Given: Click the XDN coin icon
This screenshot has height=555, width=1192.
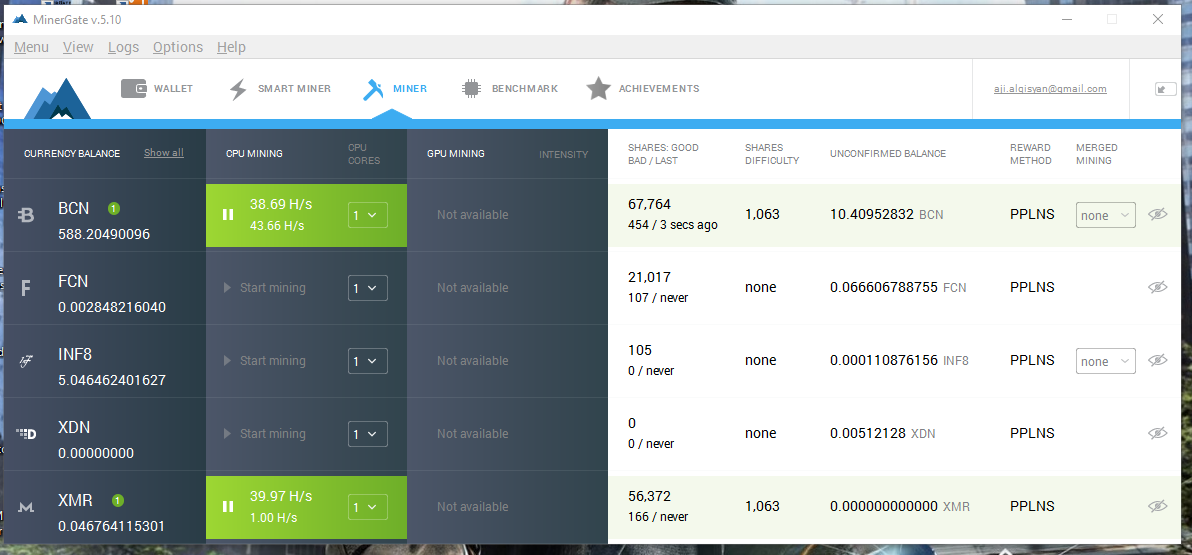Looking at the screenshot, I should coord(27,434).
